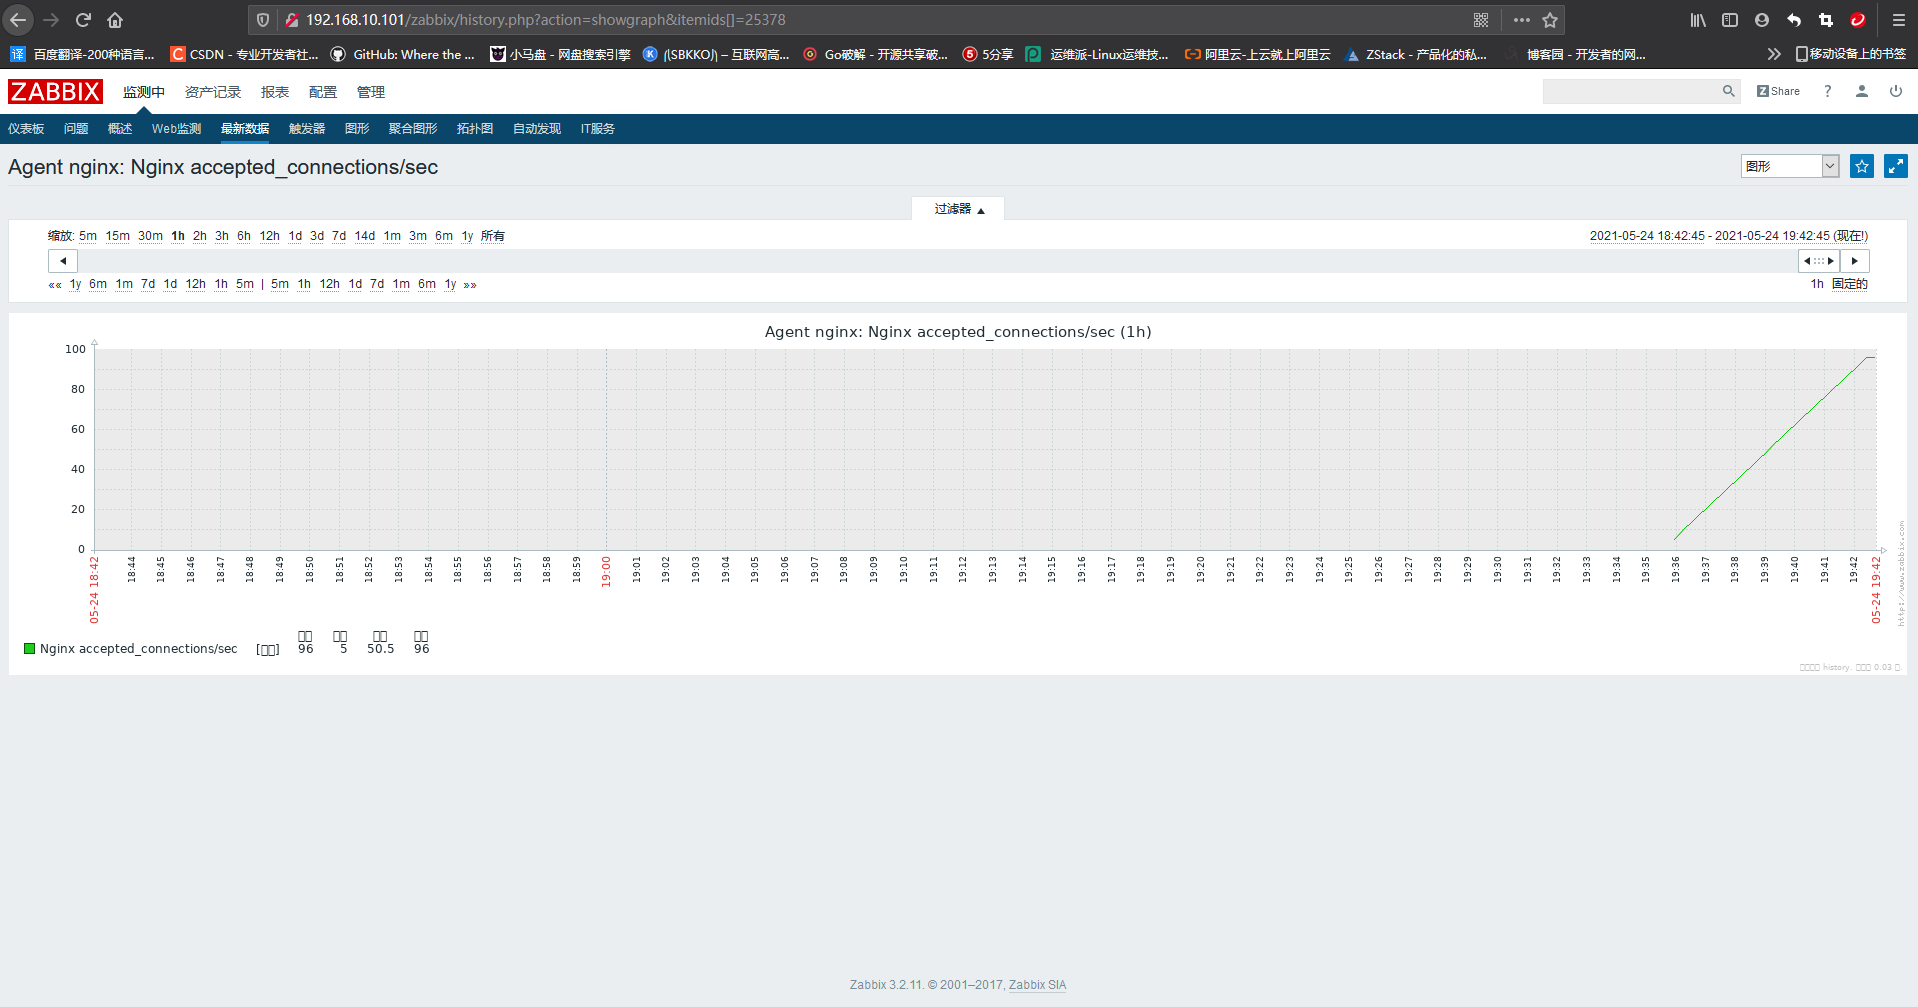Click the Zabbix Share button

point(1778,91)
